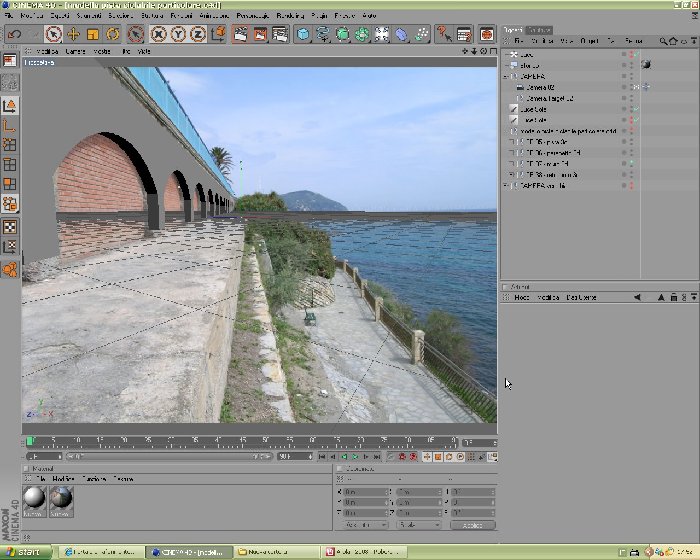Click the search magnifier in Object Manager
The width and height of the screenshot is (700, 560).
click(x=663, y=41)
